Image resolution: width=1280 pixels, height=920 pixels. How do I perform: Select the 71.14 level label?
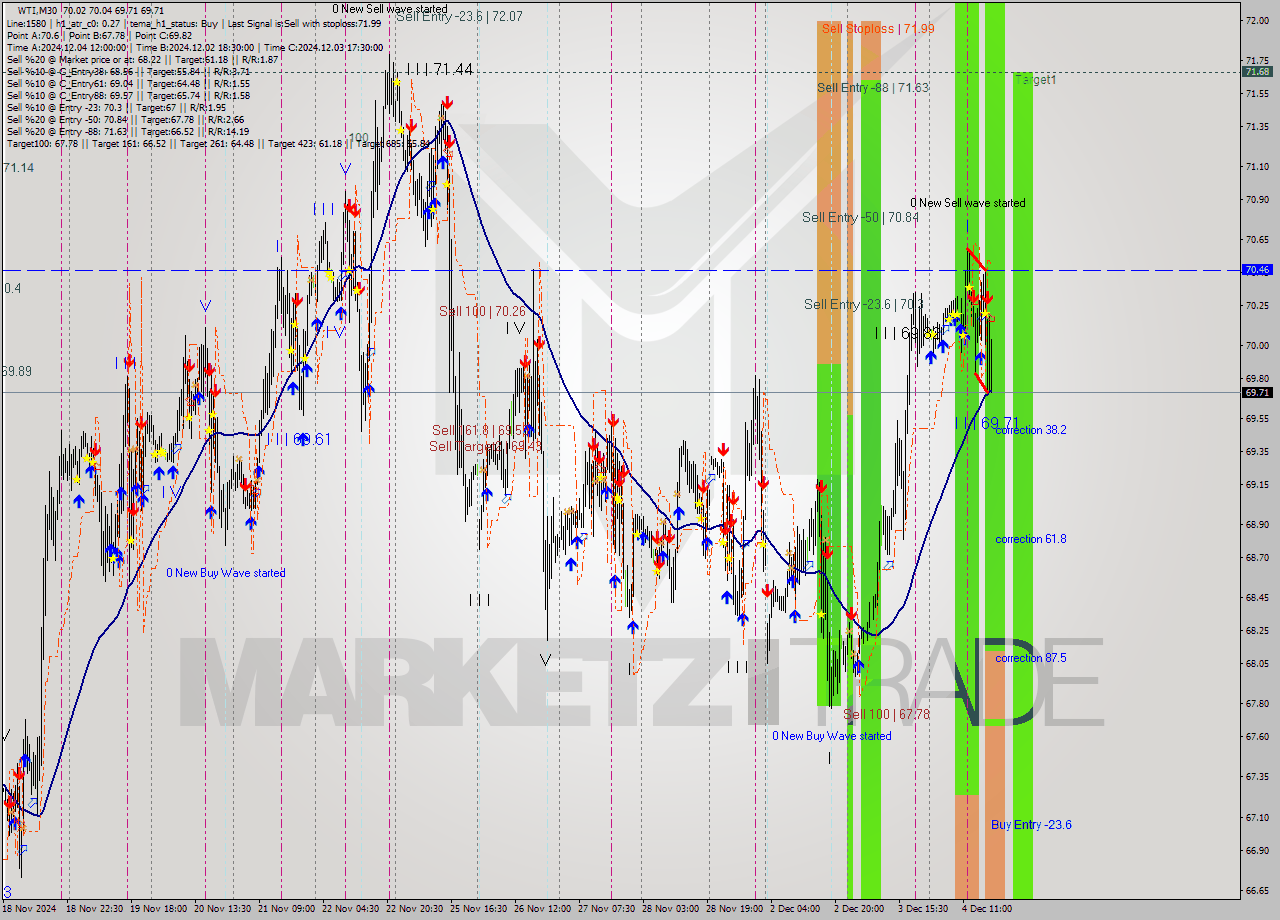18,168
